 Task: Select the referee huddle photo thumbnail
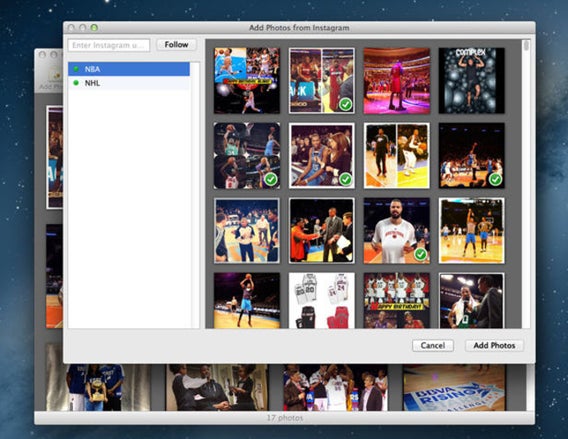tap(247, 231)
